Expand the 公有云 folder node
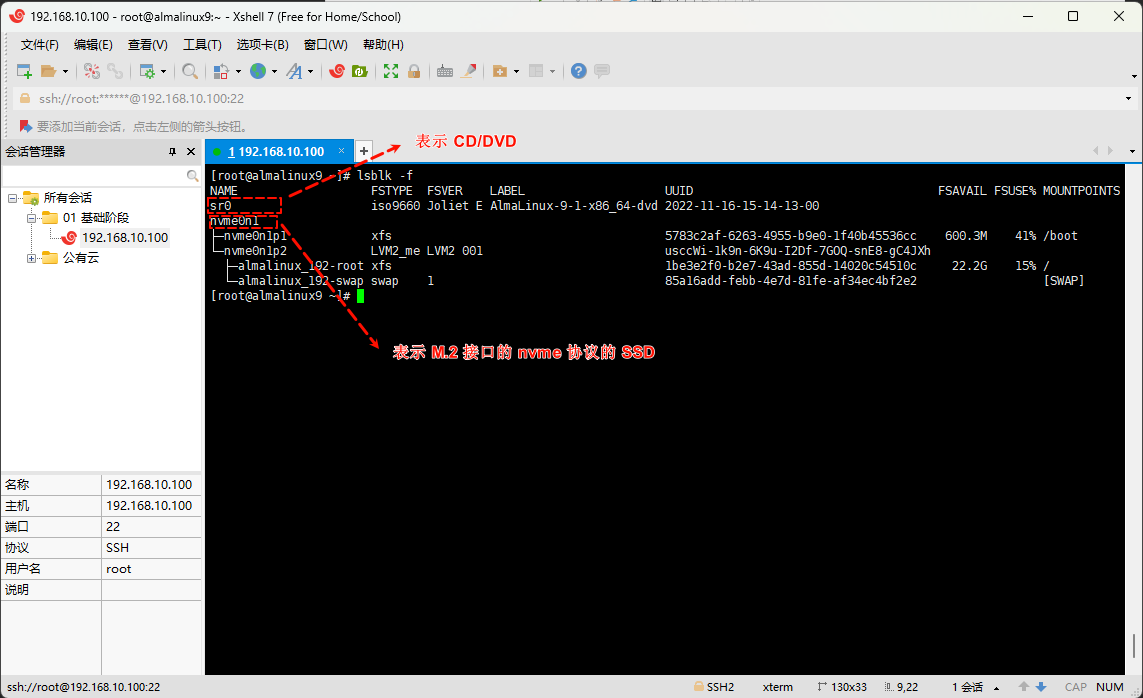The image size is (1143, 698). (x=32, y=258)
